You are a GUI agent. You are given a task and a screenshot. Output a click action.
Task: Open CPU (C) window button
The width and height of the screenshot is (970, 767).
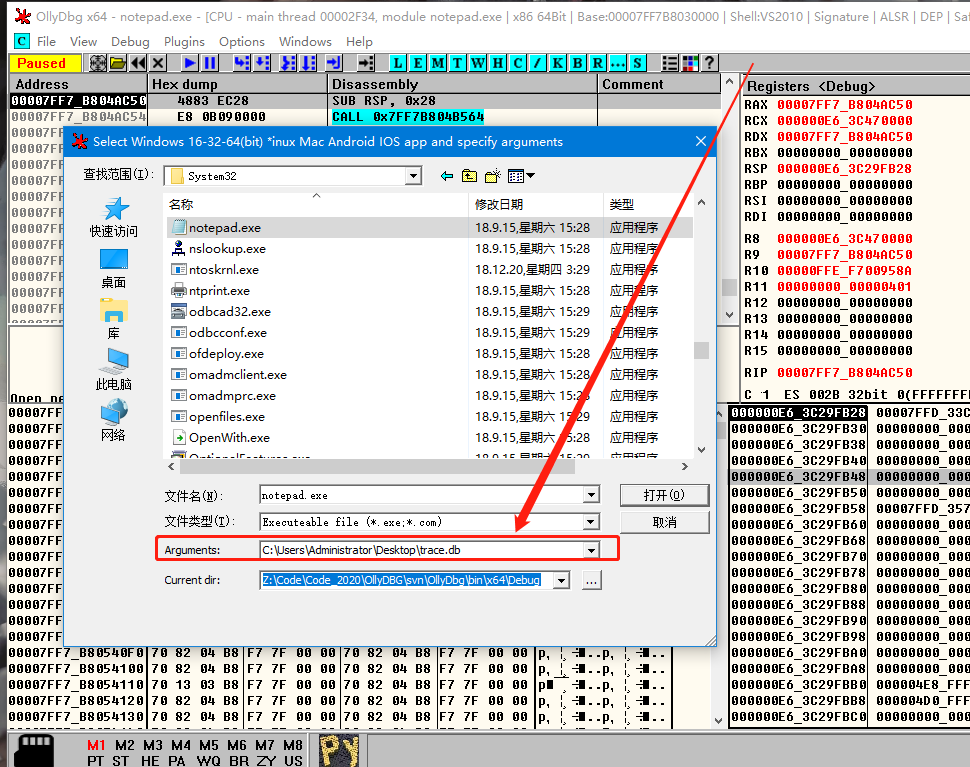click(x=518, y=62)
